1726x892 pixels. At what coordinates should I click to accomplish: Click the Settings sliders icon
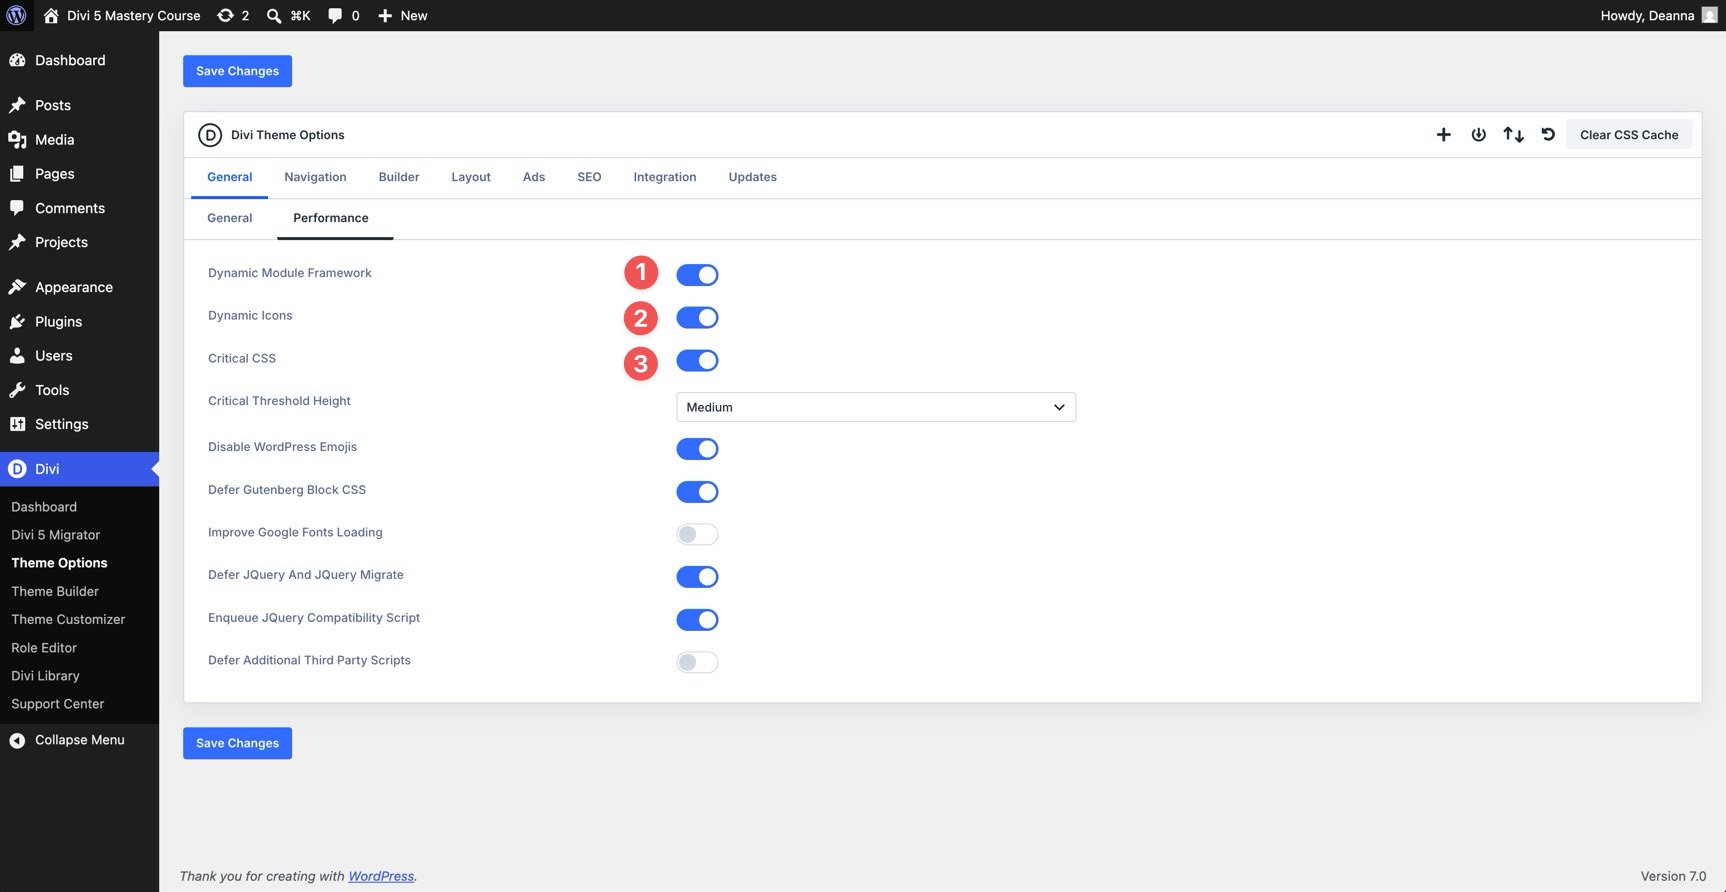tap(17, 424)
